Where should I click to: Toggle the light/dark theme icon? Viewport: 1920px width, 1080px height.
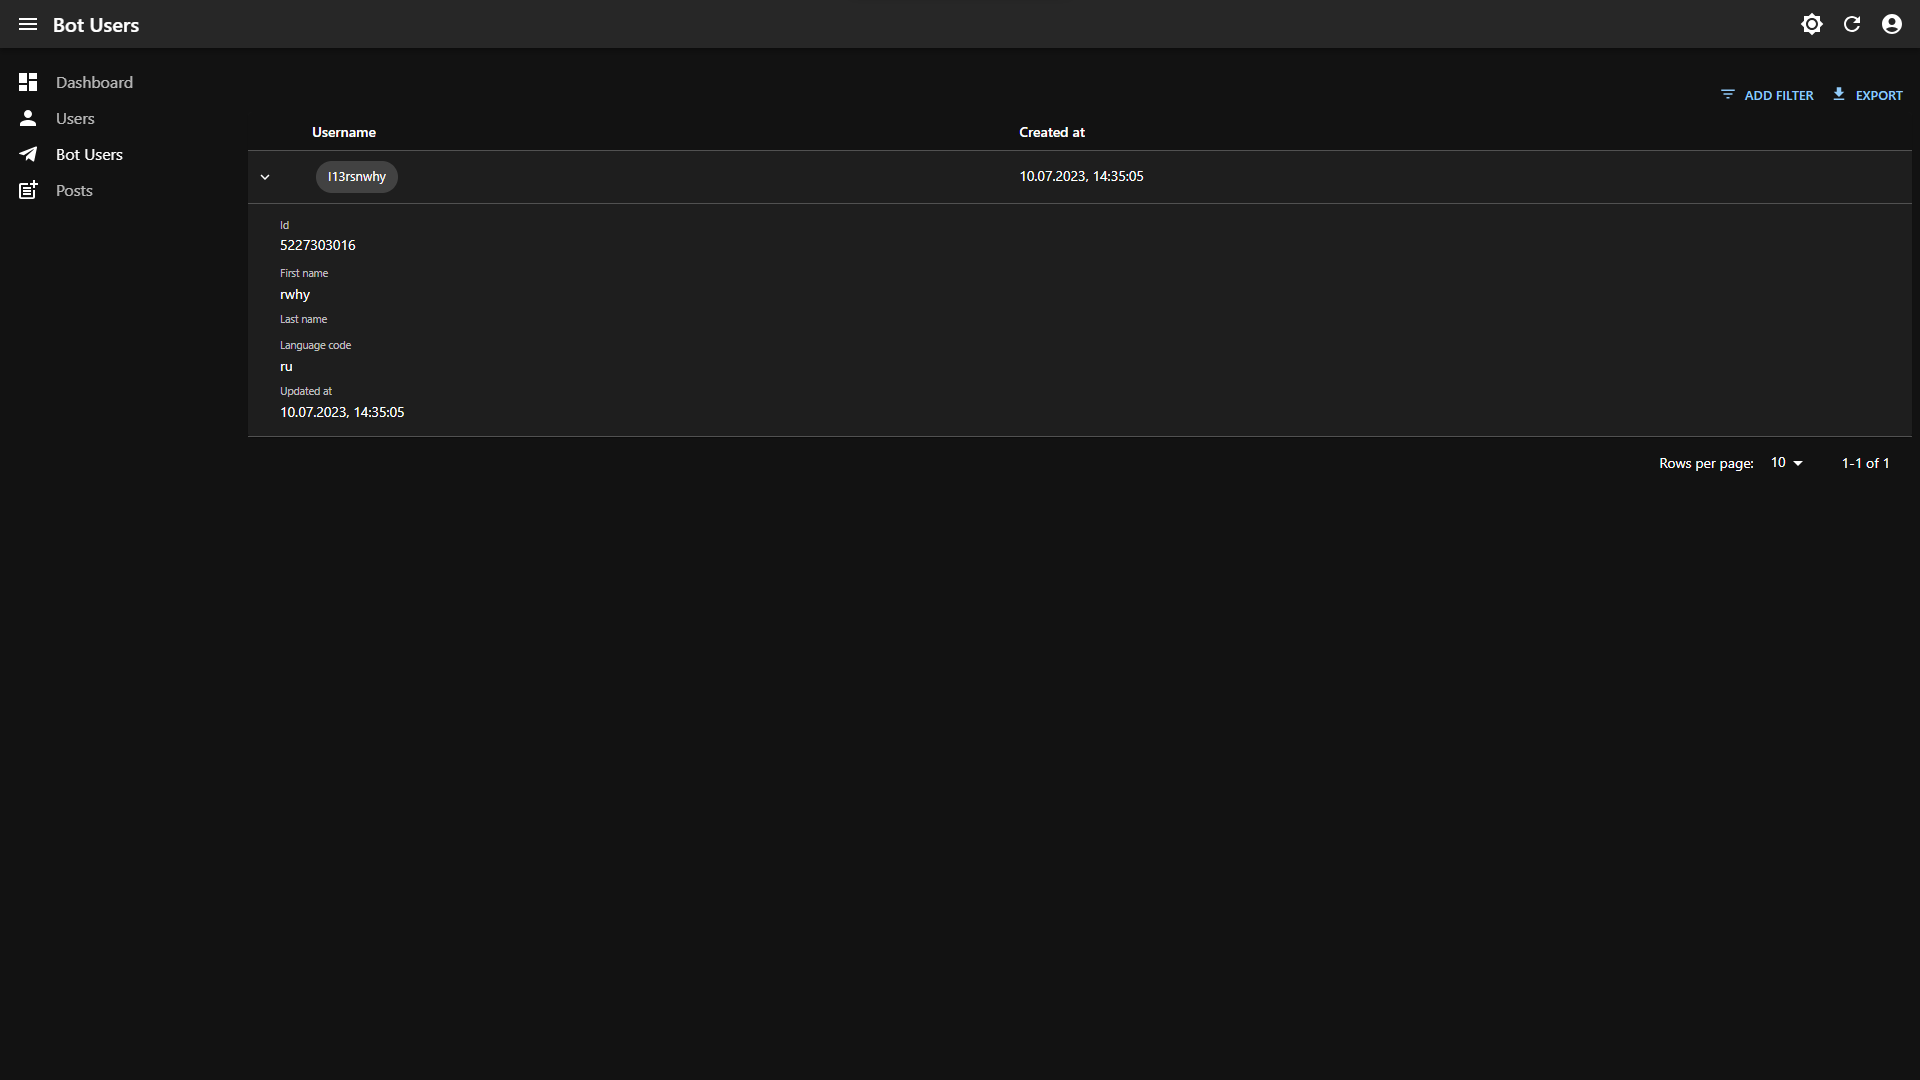click(x=1811, y=24)
